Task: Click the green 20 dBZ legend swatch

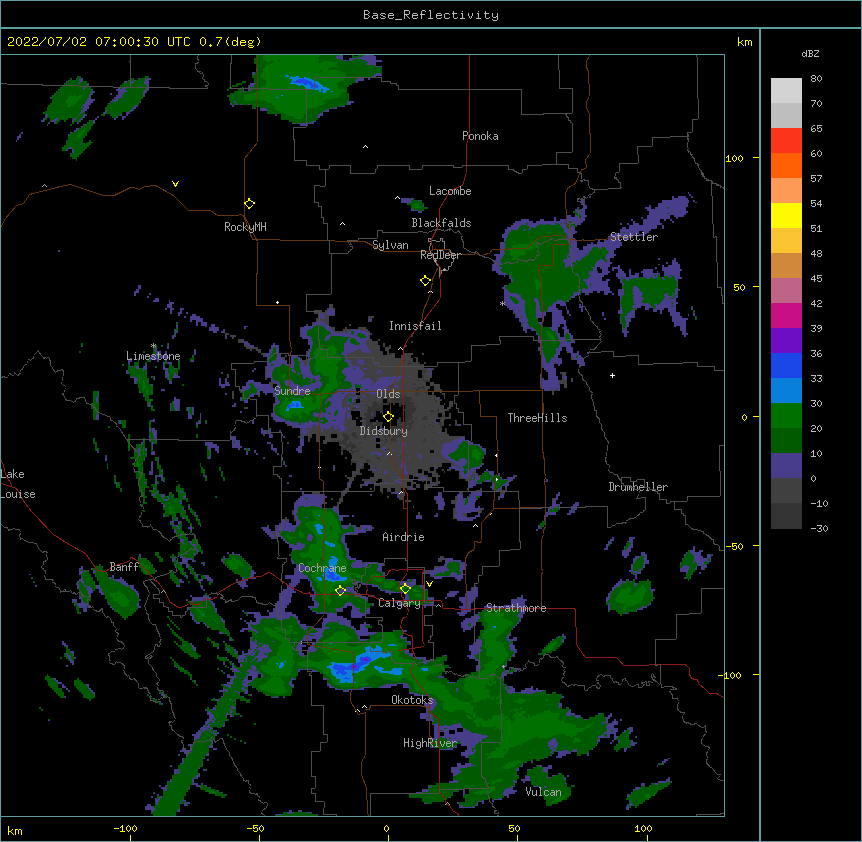Action: 786,416
